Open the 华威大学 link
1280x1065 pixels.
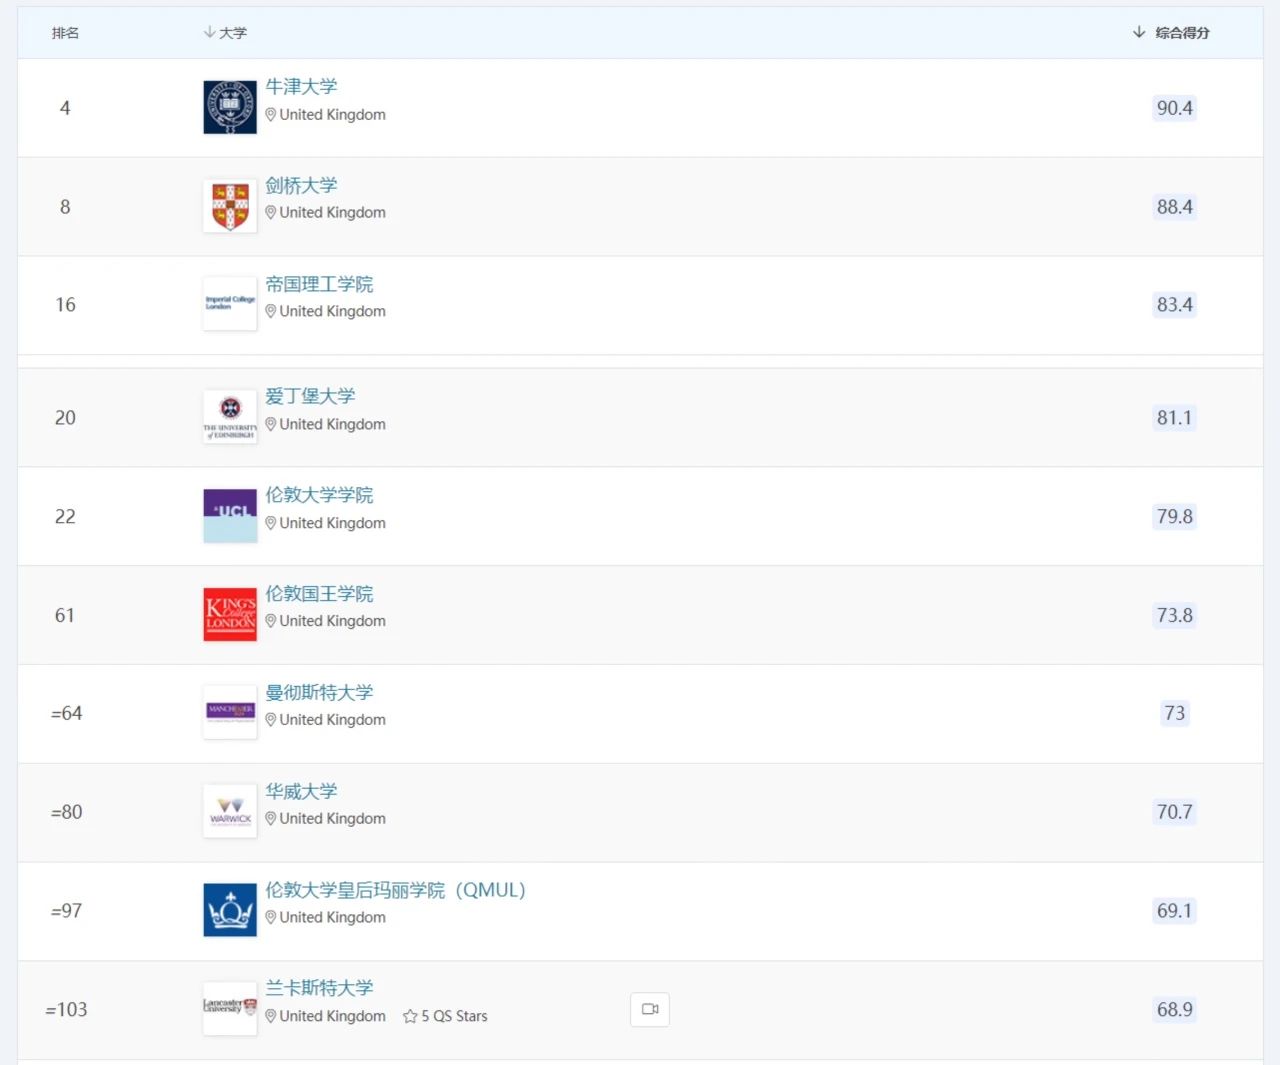(x=301, y=792)
